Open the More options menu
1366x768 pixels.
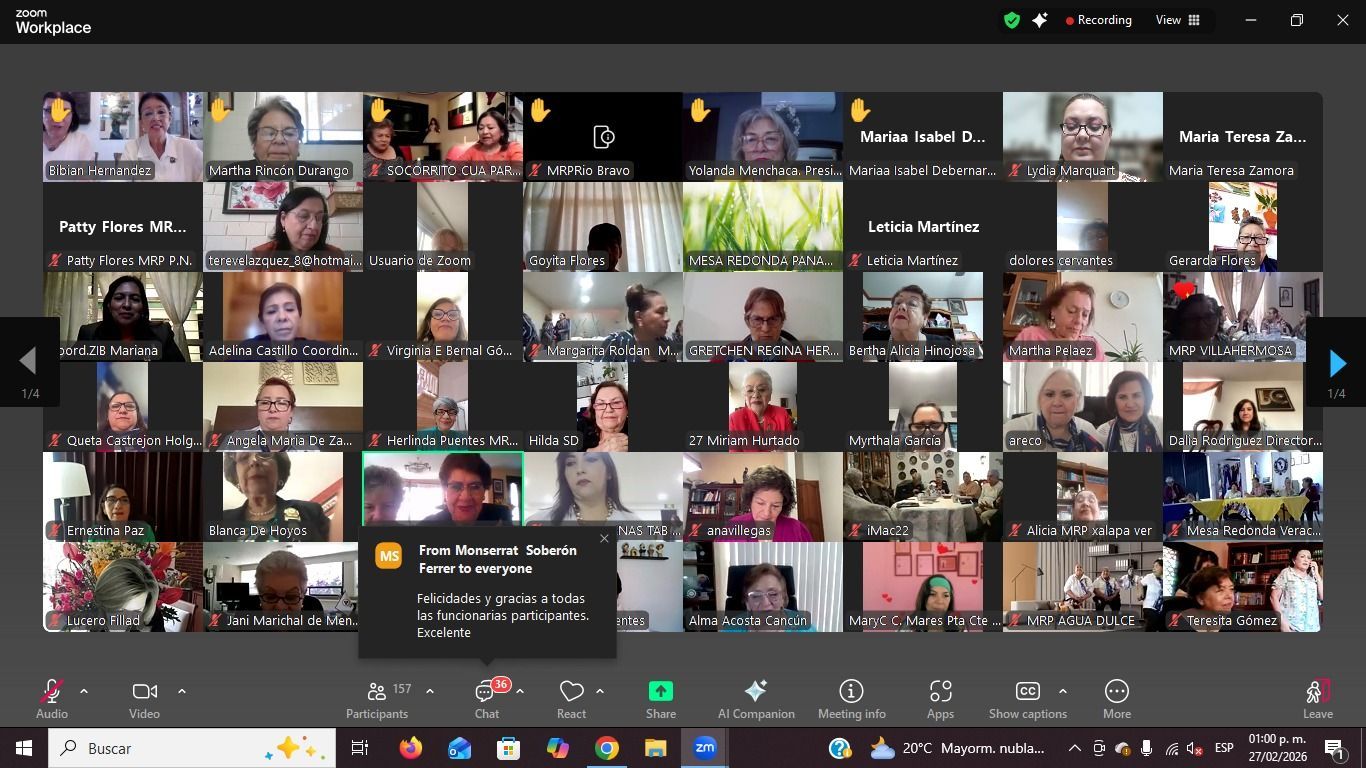coord(1117,699)
